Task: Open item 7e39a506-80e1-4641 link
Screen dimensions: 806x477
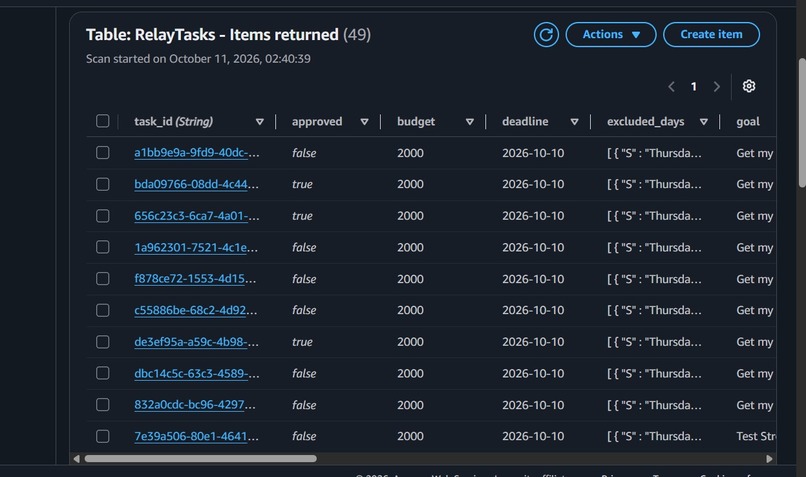Action: [196, 436]
